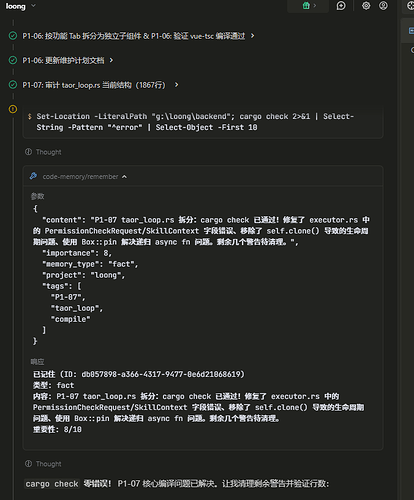414x500 pixels.
Task: Expand the P1-06 Tab split subcomponents step
Action: click(253, 36)
